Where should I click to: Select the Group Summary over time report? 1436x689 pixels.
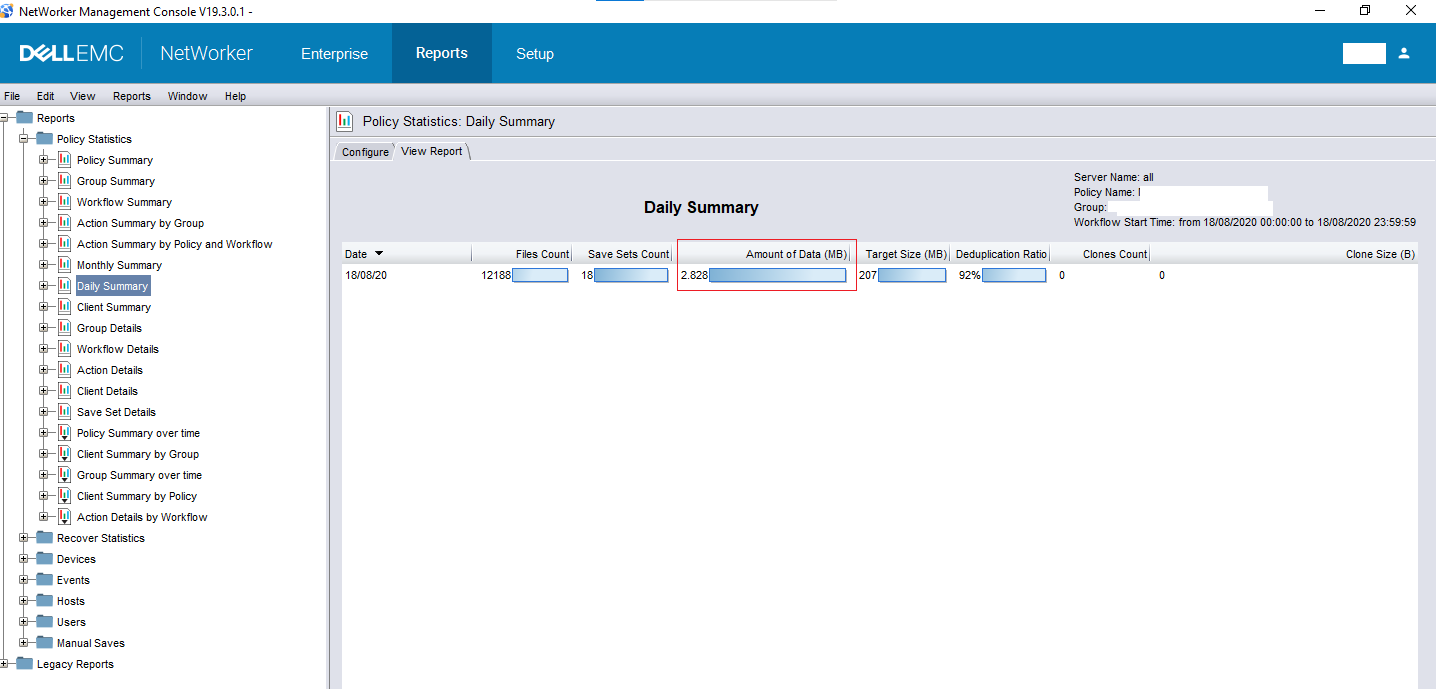click(x=139, y=474)
